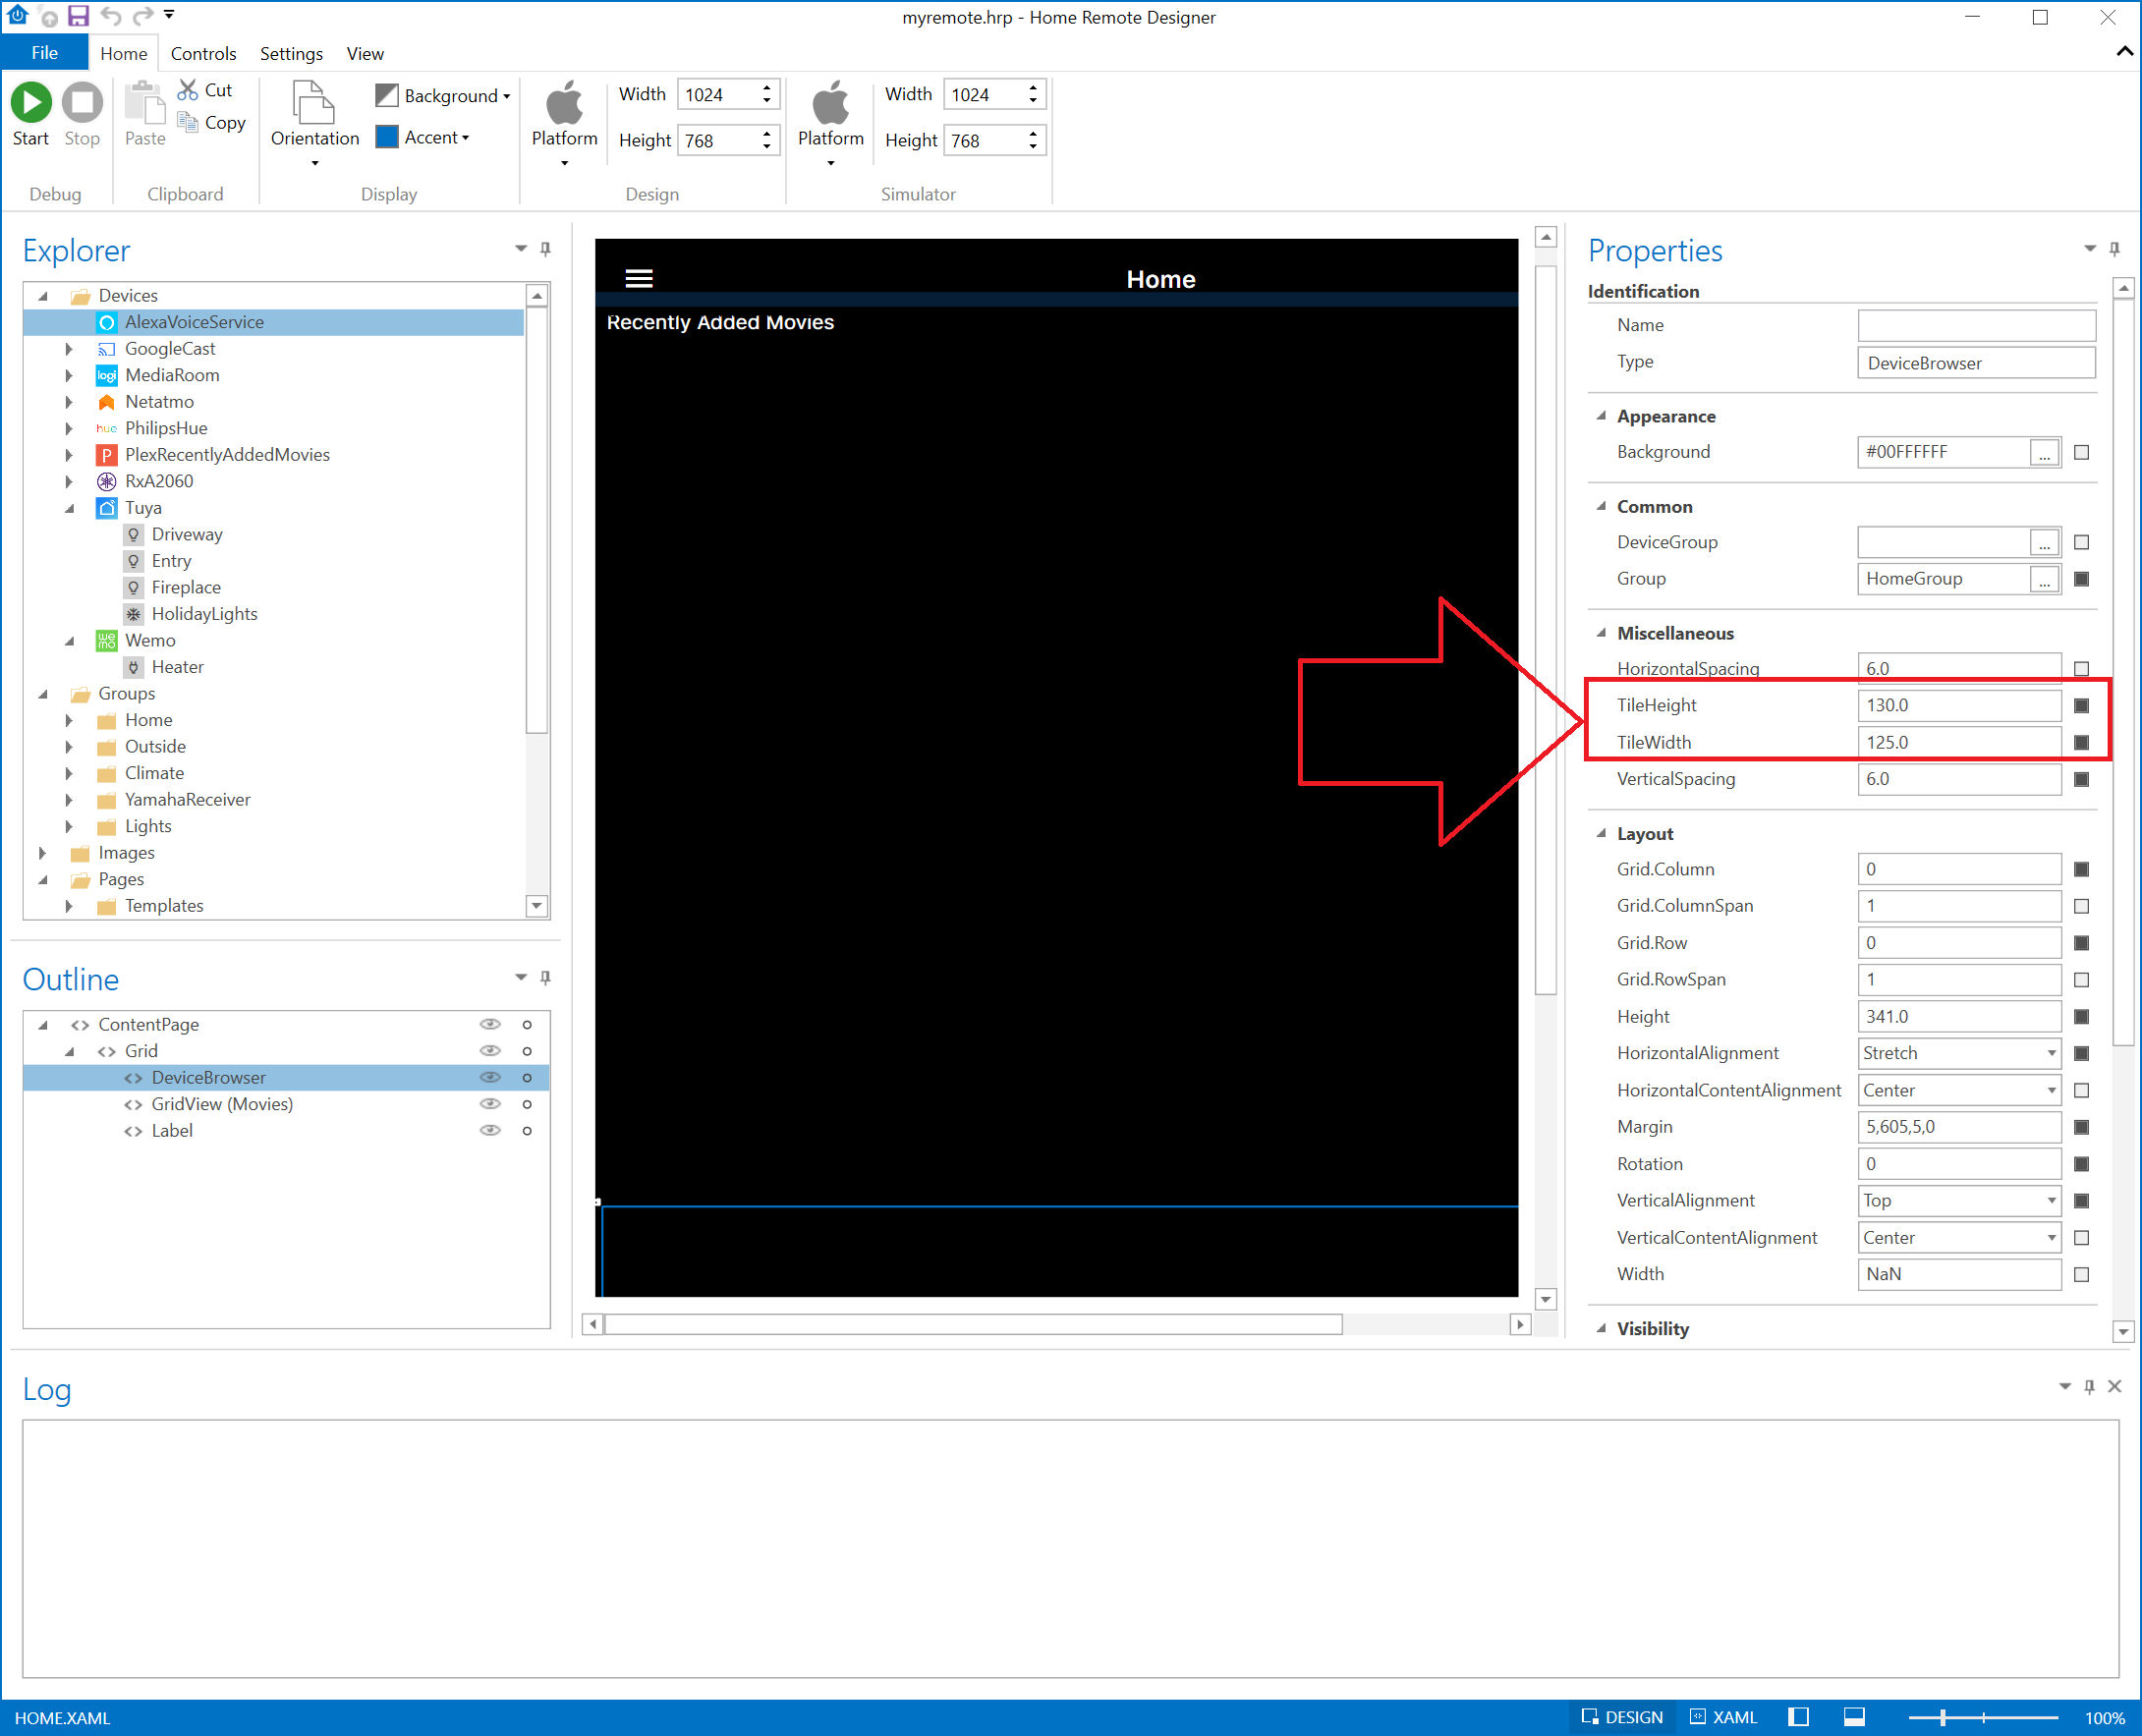Toggle the Background property checkbox
The image size is (2142, 1736).
point(2082,452)
